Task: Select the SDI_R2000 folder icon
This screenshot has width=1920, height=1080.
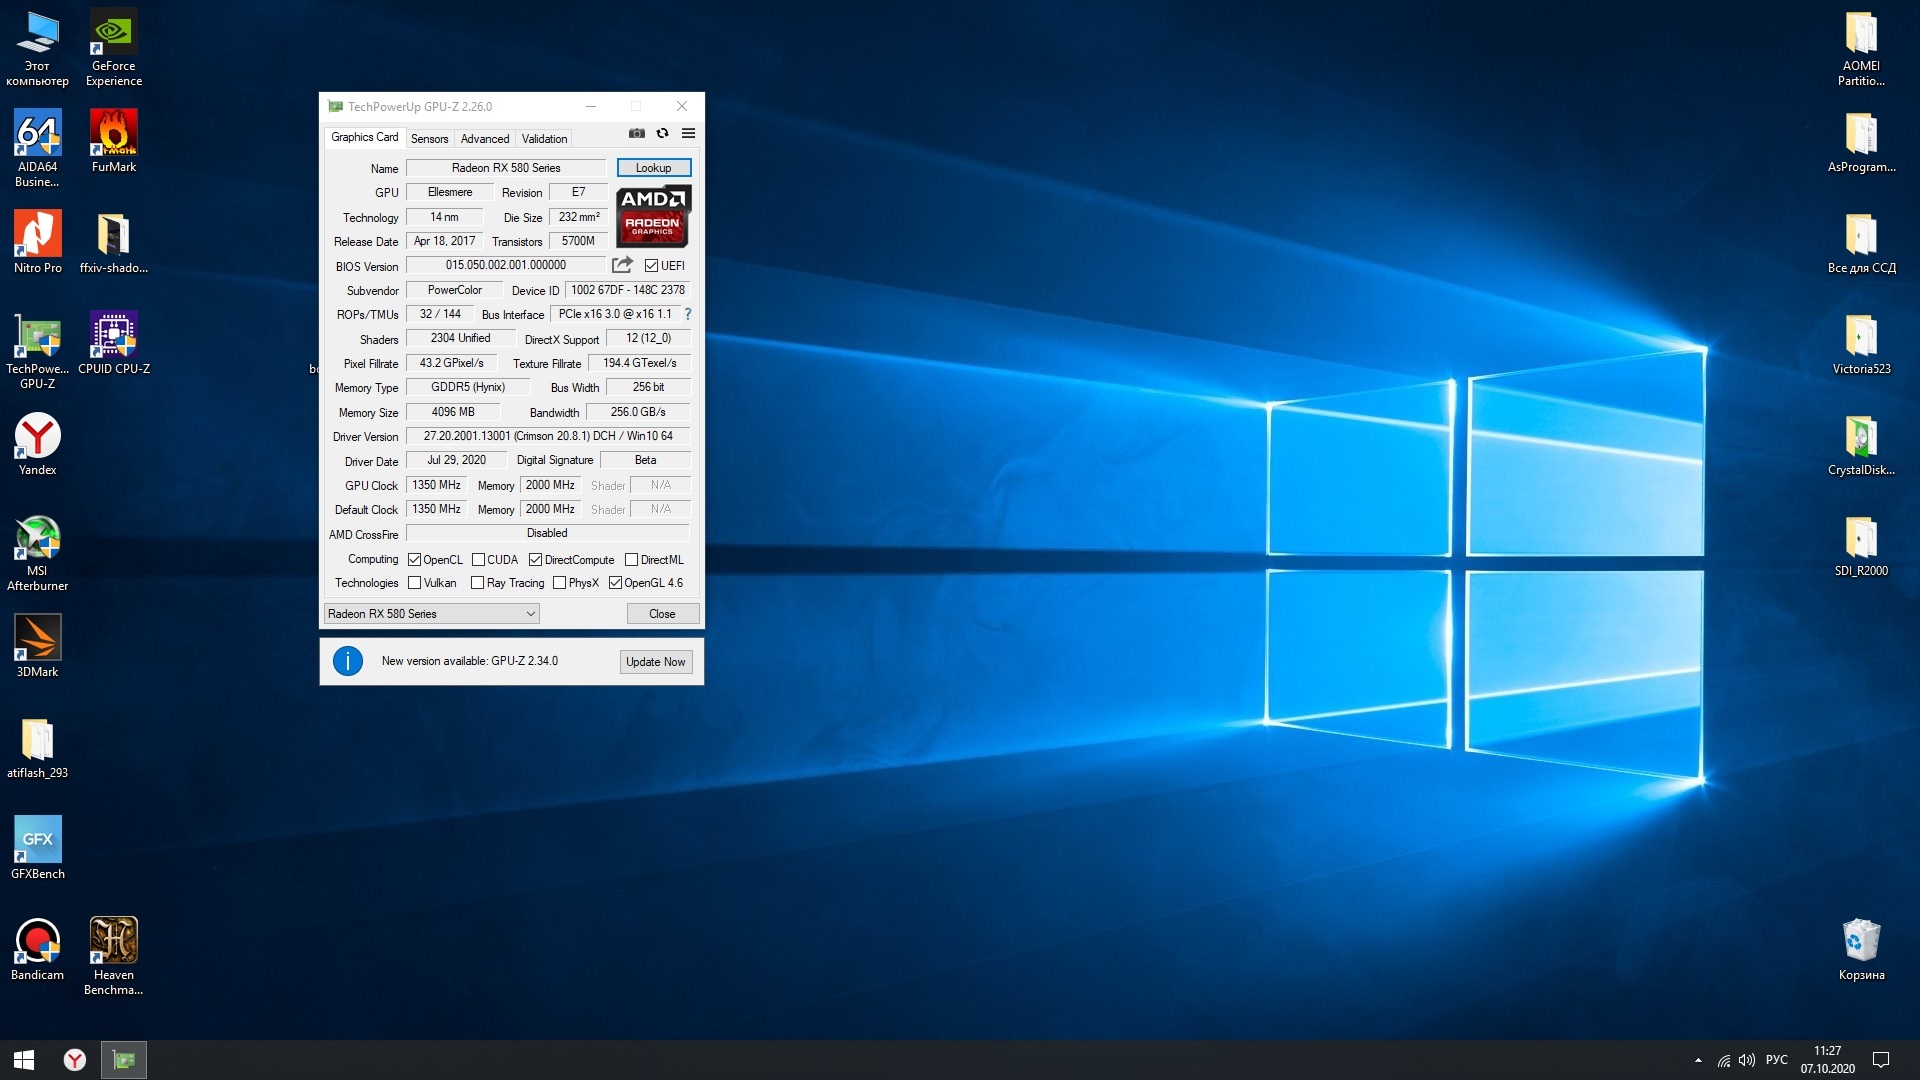Action: (x=1861, y=545)
